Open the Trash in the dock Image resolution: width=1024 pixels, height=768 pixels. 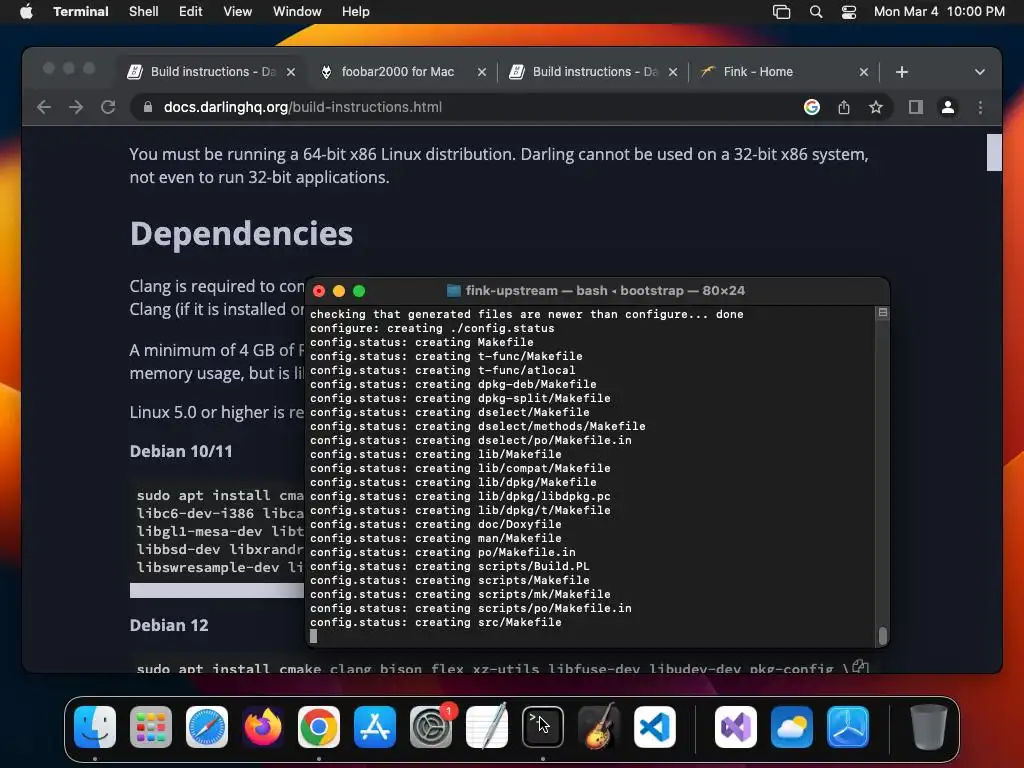click(x=929, y=726)
